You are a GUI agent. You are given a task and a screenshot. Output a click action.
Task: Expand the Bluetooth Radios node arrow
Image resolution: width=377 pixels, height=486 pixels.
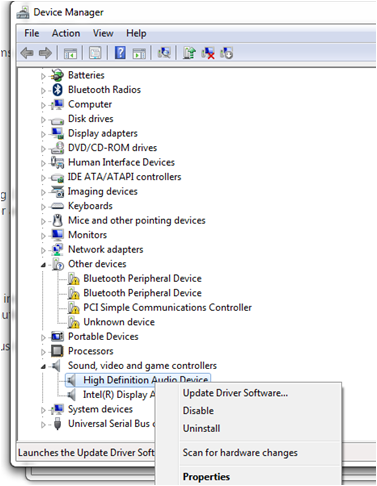coord(43,90)
